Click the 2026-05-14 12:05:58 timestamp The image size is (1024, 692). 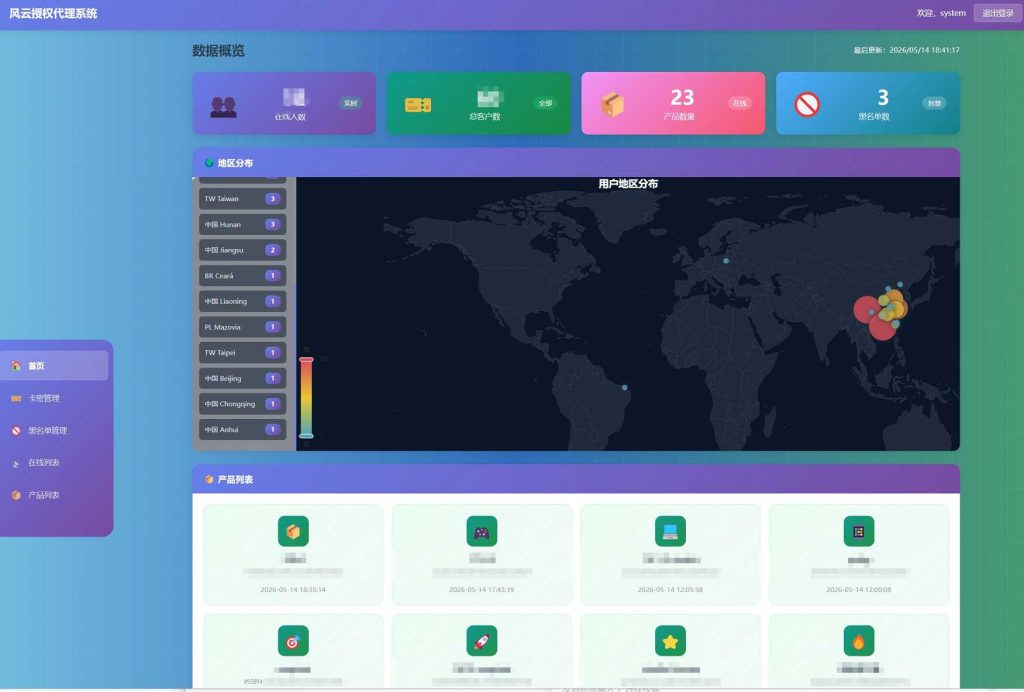[670, 590]
